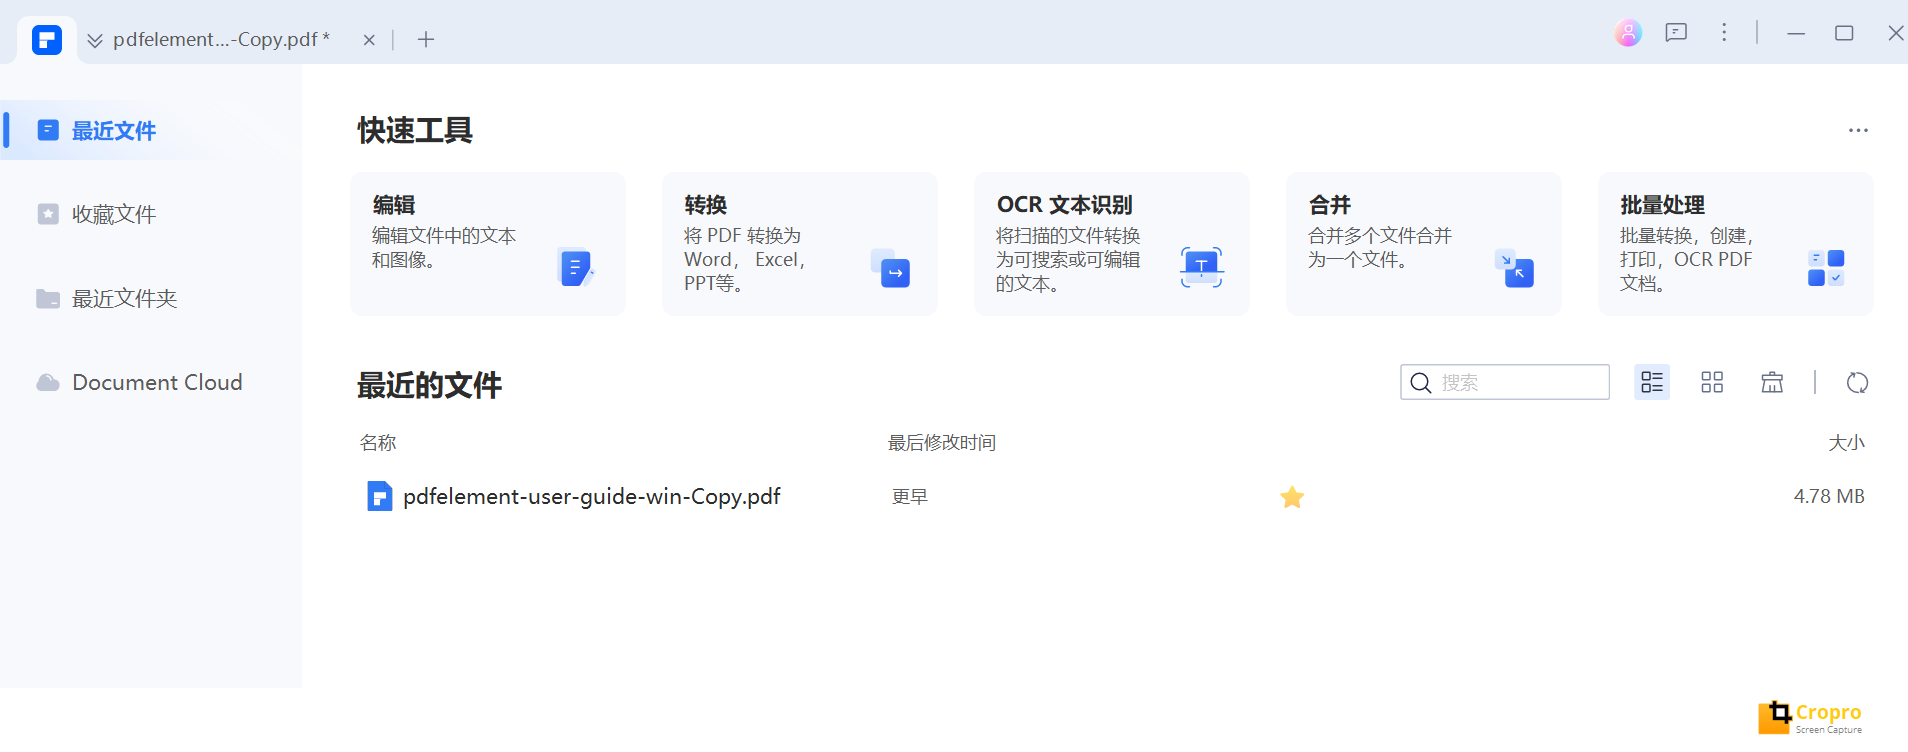Screen dimensions: 1908x752
Task: Open Document Cloud in the sidebar
Action: (x=157, y=383)
